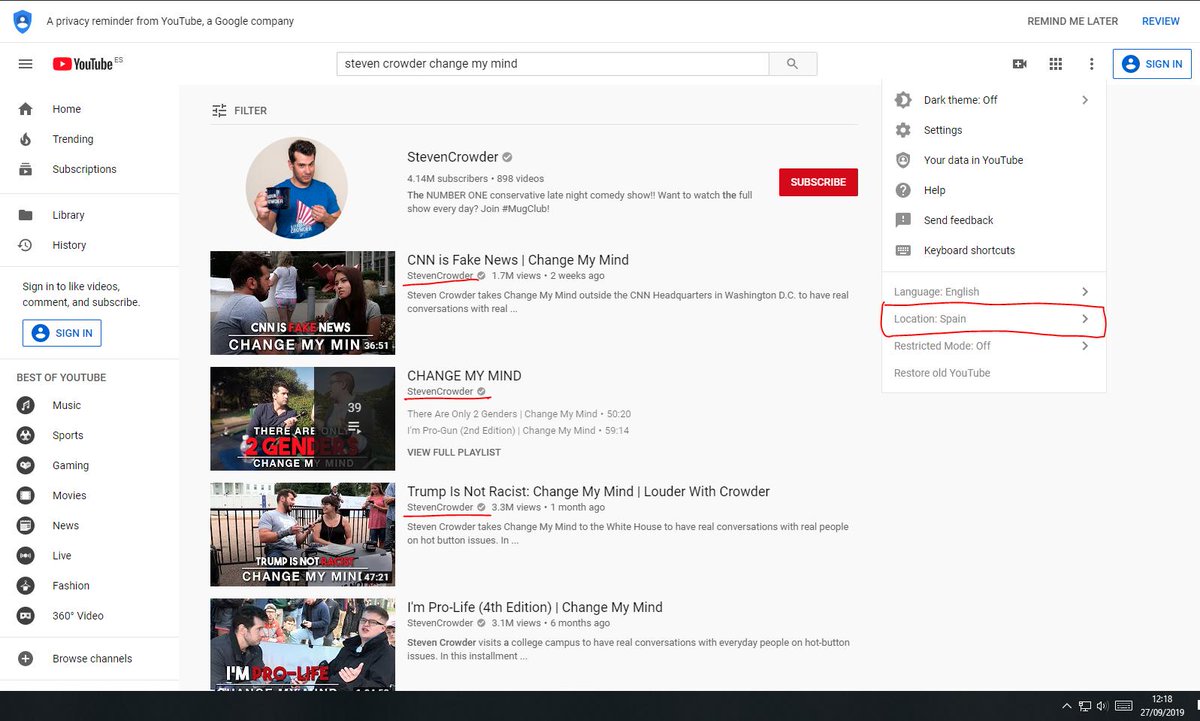
Task: Open I'm Pro-Life (4th Edition) title
Action: pyautogui.click(x=535, y=608)
